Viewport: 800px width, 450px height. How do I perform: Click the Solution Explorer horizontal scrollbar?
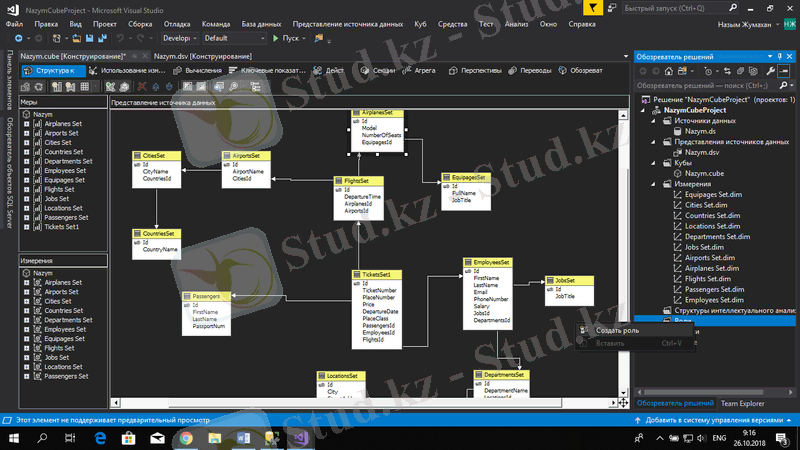tap(704, 392)
